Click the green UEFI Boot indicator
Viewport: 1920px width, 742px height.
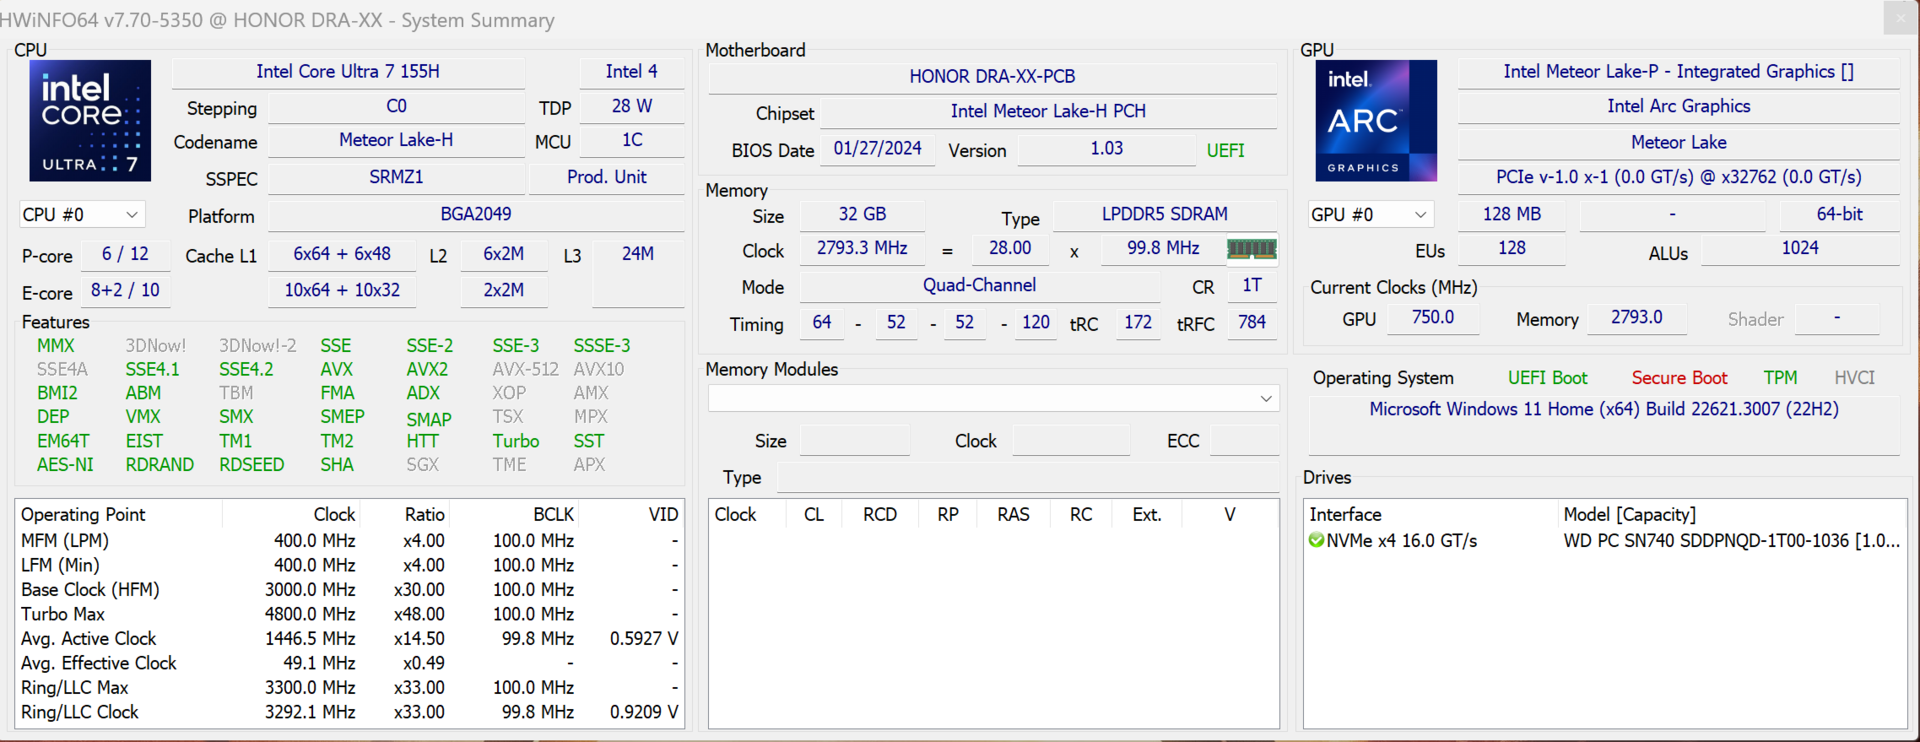point(1547,378)
